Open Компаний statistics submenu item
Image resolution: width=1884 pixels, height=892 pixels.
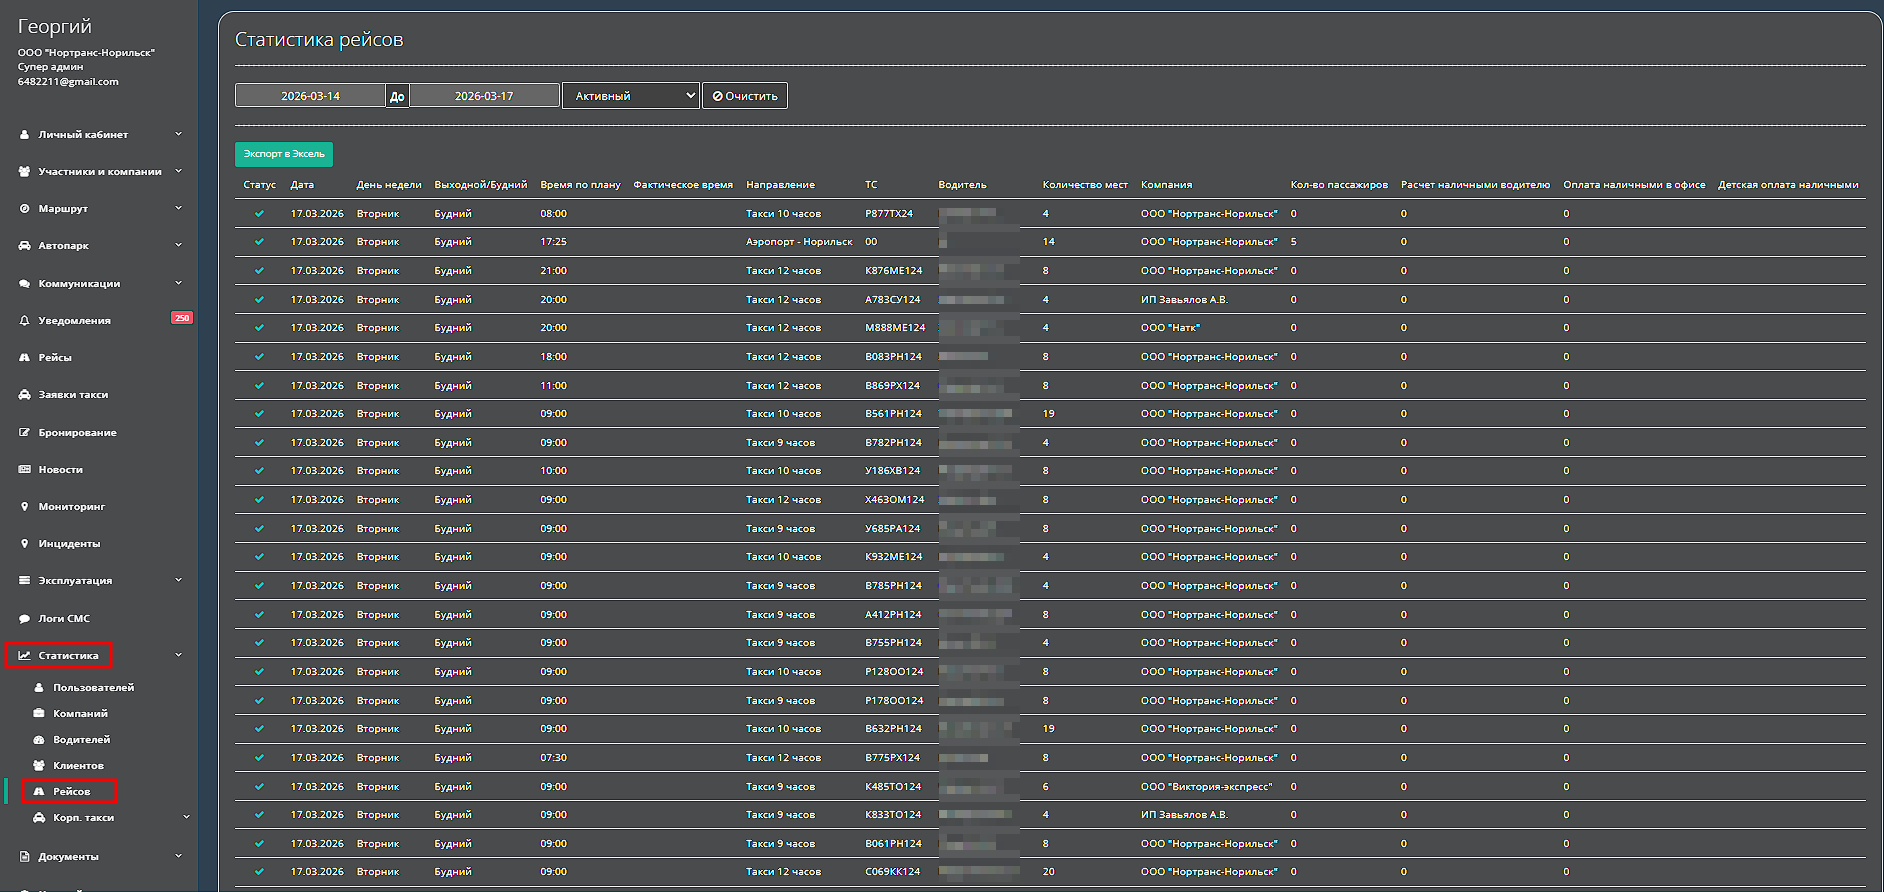pos(80,714)
